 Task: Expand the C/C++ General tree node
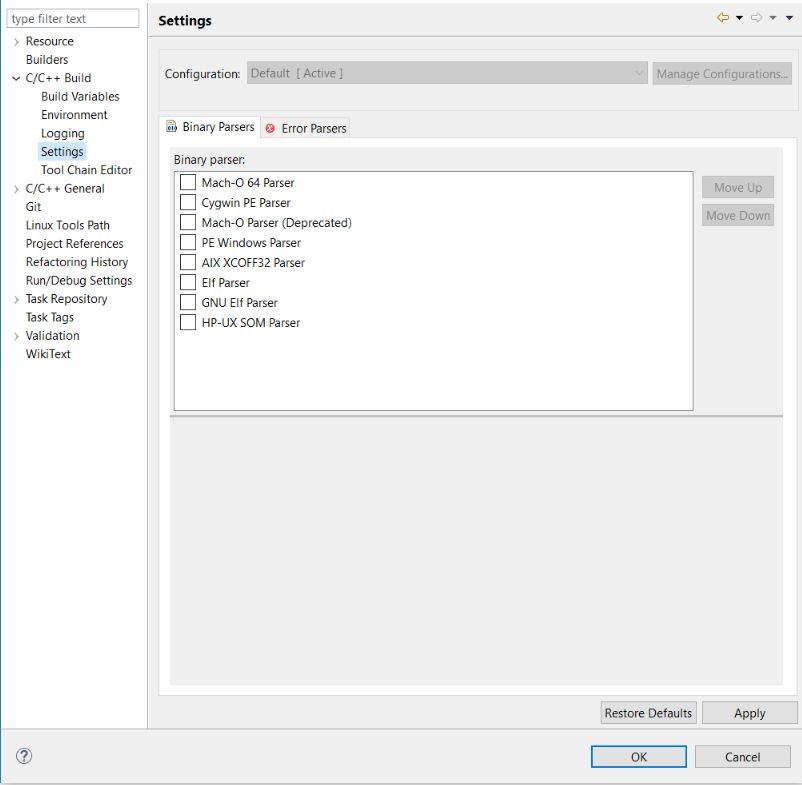16,189
